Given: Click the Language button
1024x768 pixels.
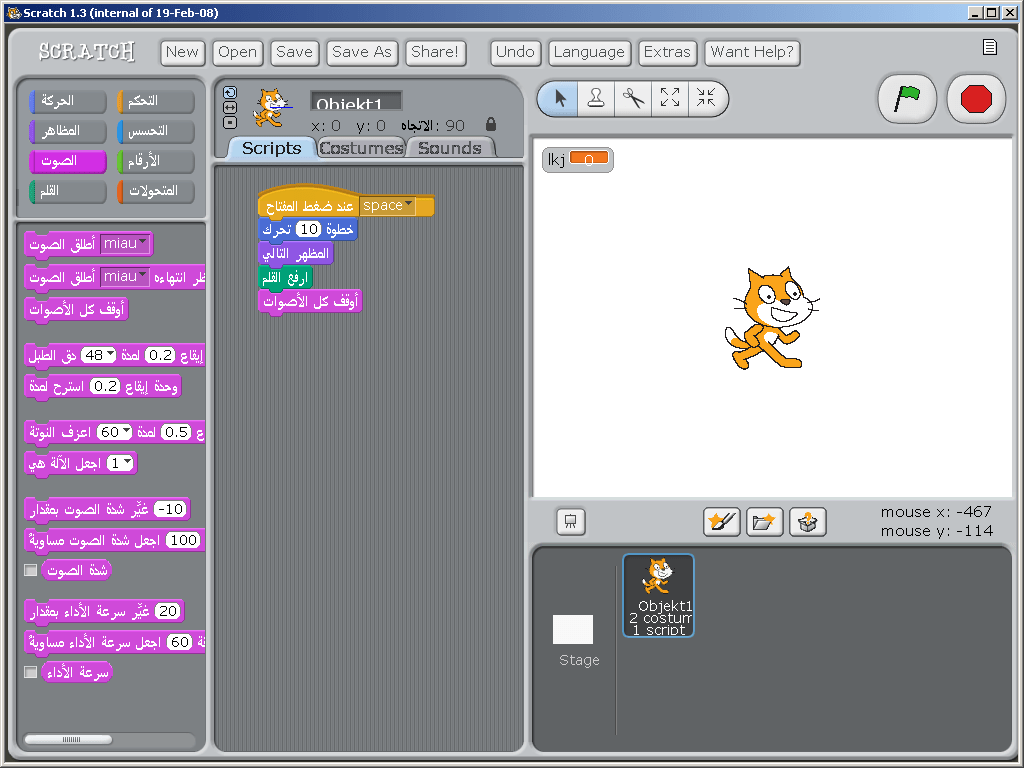Looking at the screenshot, I should pos(588,52).
